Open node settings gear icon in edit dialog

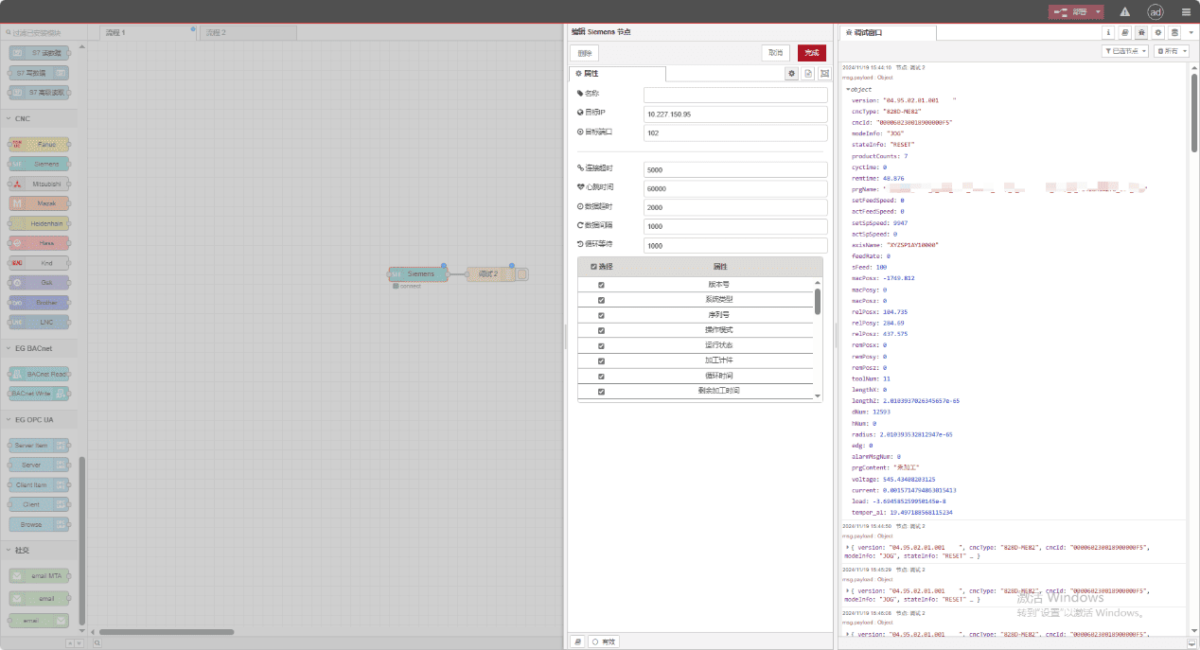point(792,73)
